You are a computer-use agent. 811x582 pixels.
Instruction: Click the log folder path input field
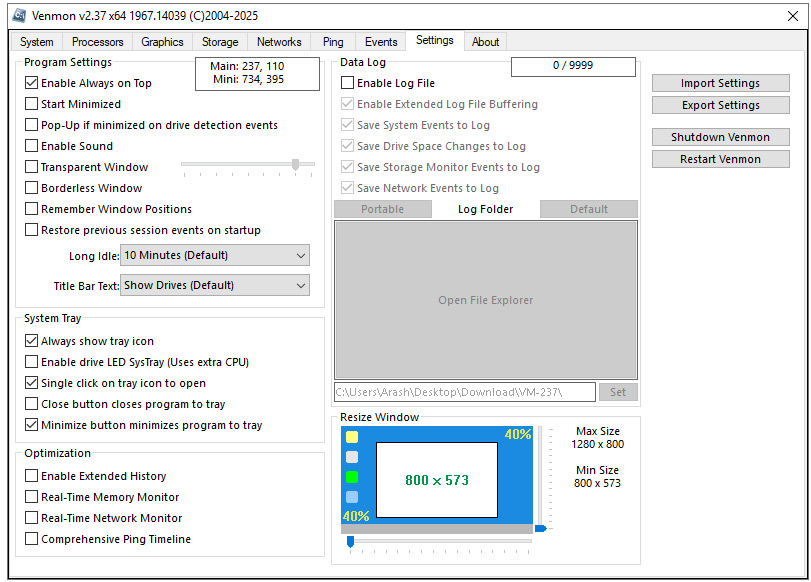click(465, 392)
